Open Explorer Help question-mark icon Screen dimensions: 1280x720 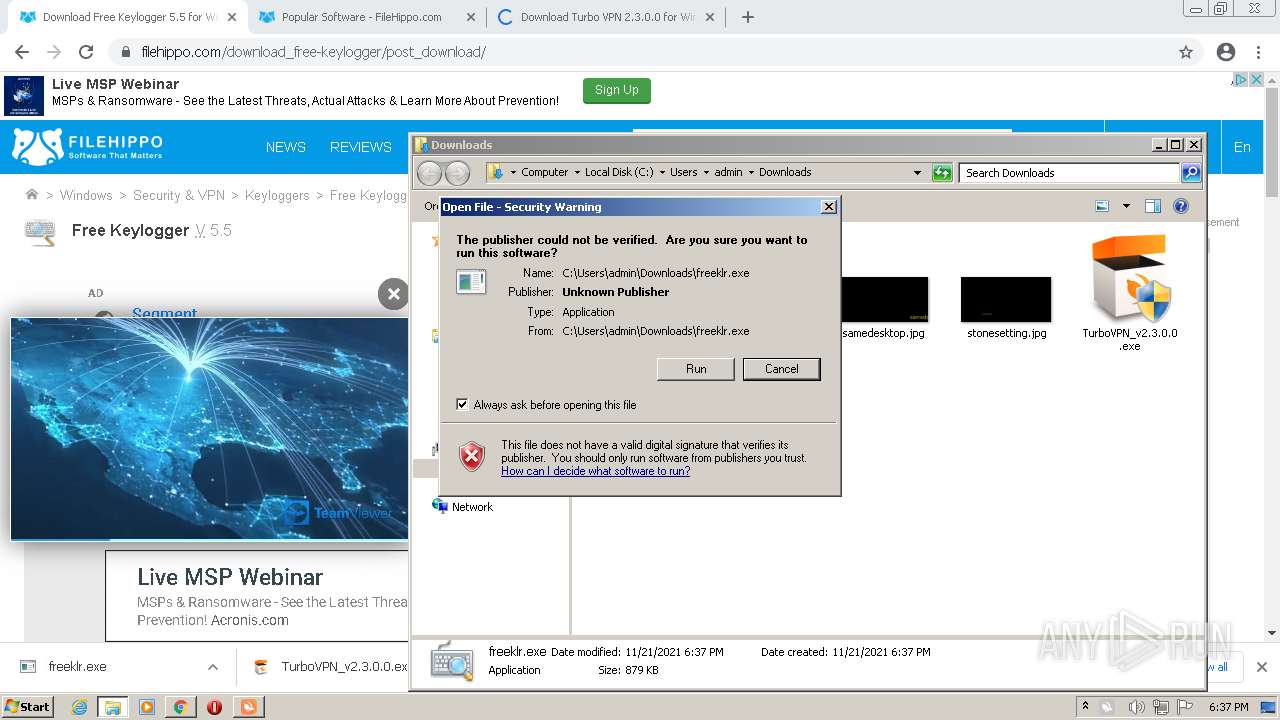pyautogui.click(x=1181, y=206)
